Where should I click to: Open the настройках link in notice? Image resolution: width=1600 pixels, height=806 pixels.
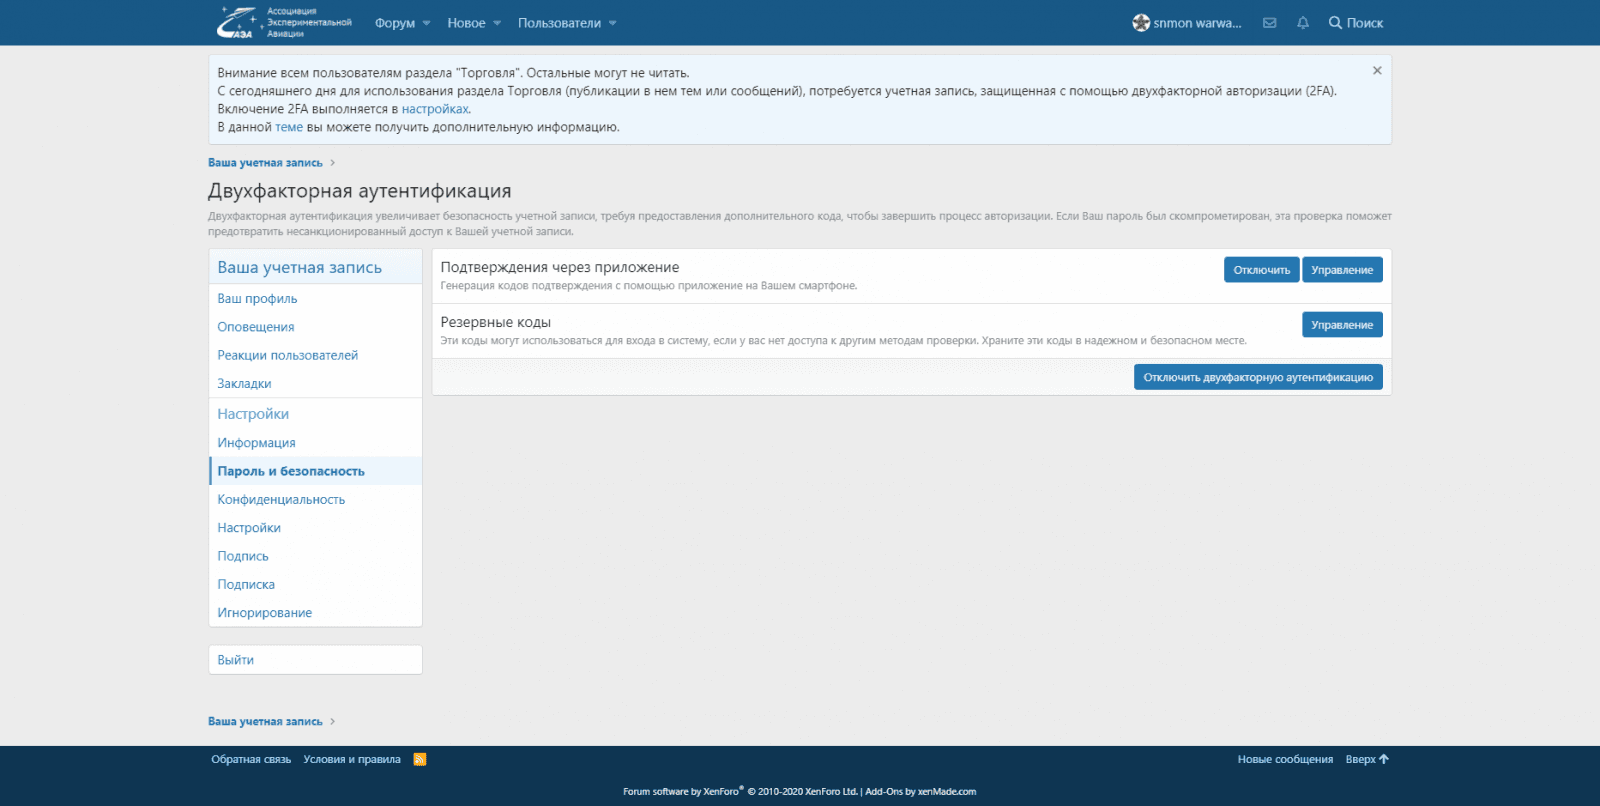pyautogui.click(x=435, y=109)
